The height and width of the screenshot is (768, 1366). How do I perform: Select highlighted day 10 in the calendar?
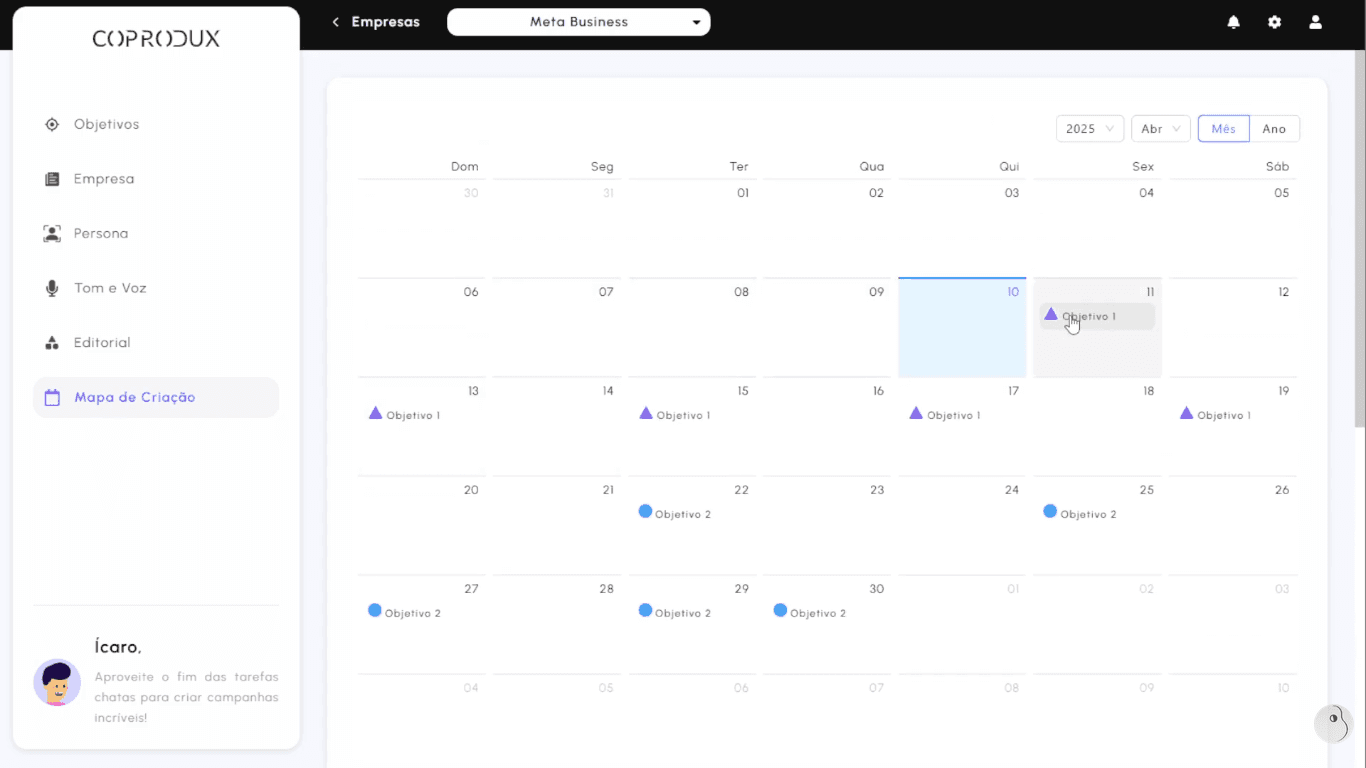coord(962,328)
